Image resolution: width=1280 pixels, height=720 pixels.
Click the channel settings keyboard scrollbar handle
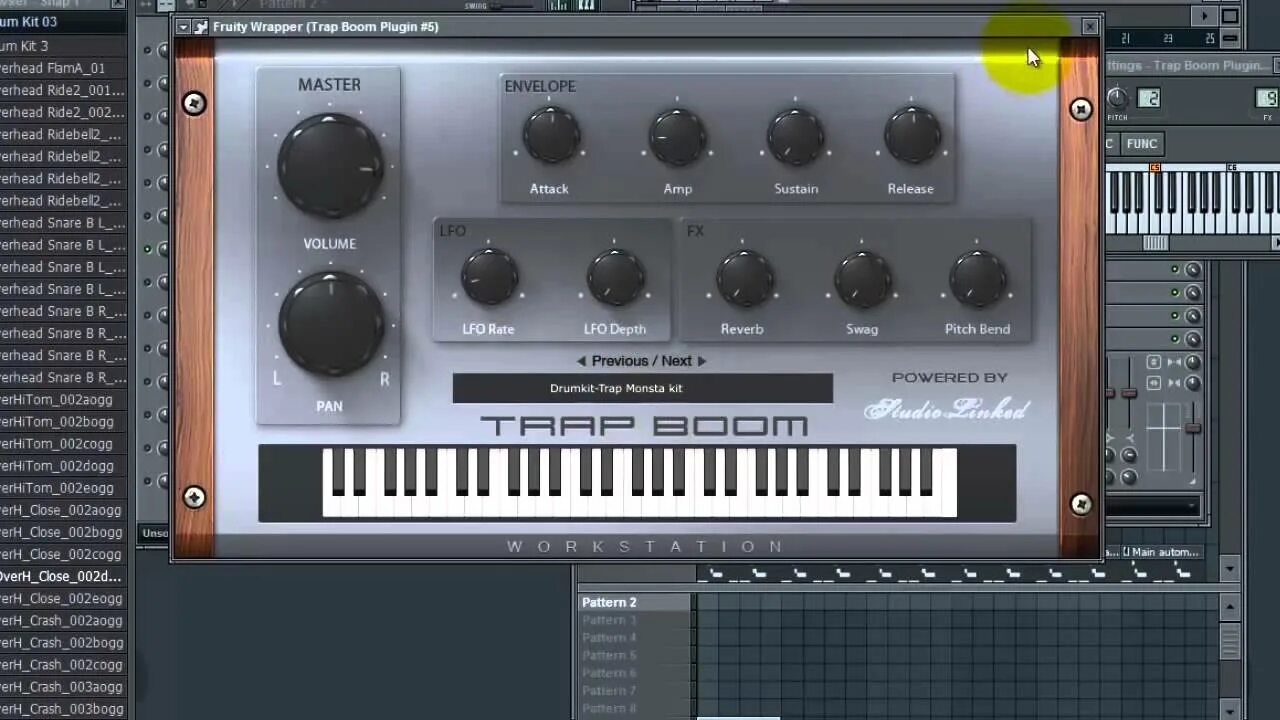(1155, 243)
